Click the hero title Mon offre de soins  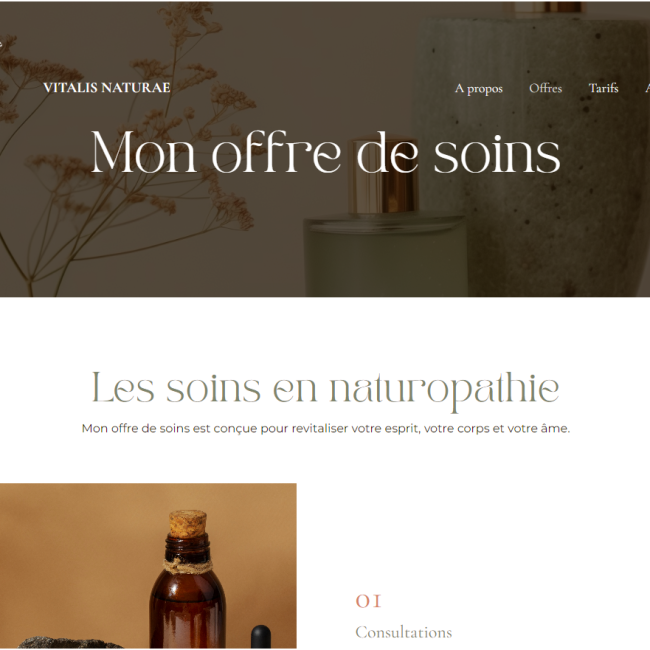click(325, 152)
